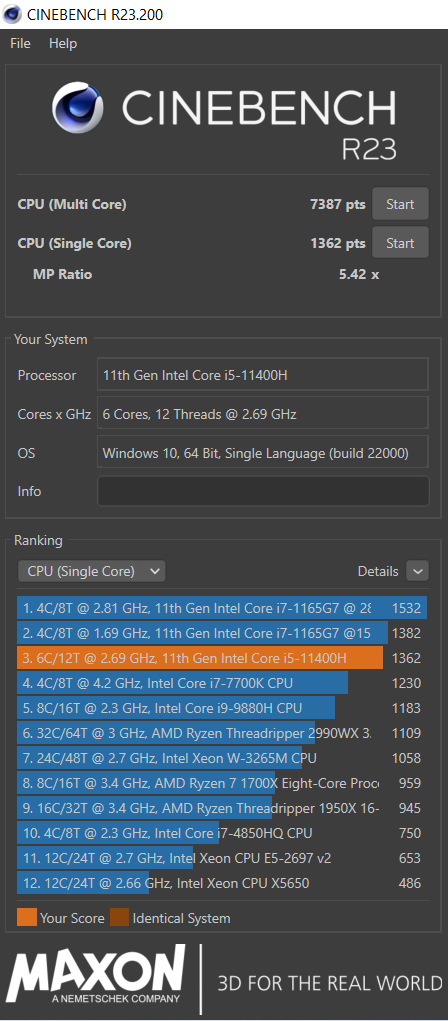Click the orange Your Score legend swatch

point(27,918)
